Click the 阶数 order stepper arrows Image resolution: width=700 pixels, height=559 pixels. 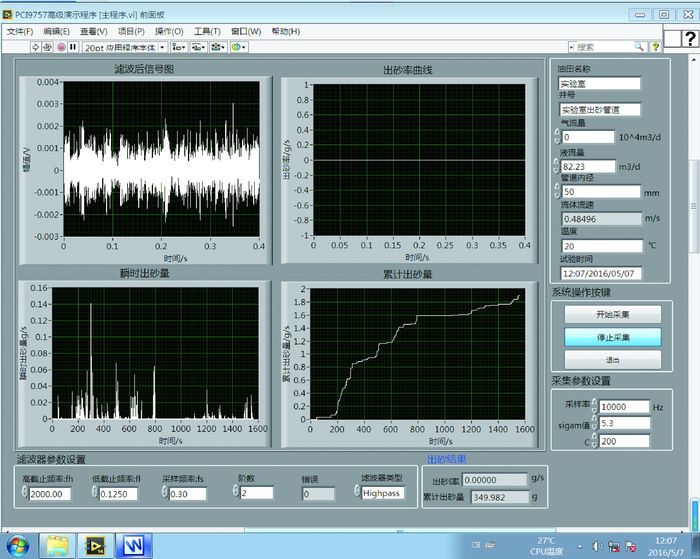235,493
